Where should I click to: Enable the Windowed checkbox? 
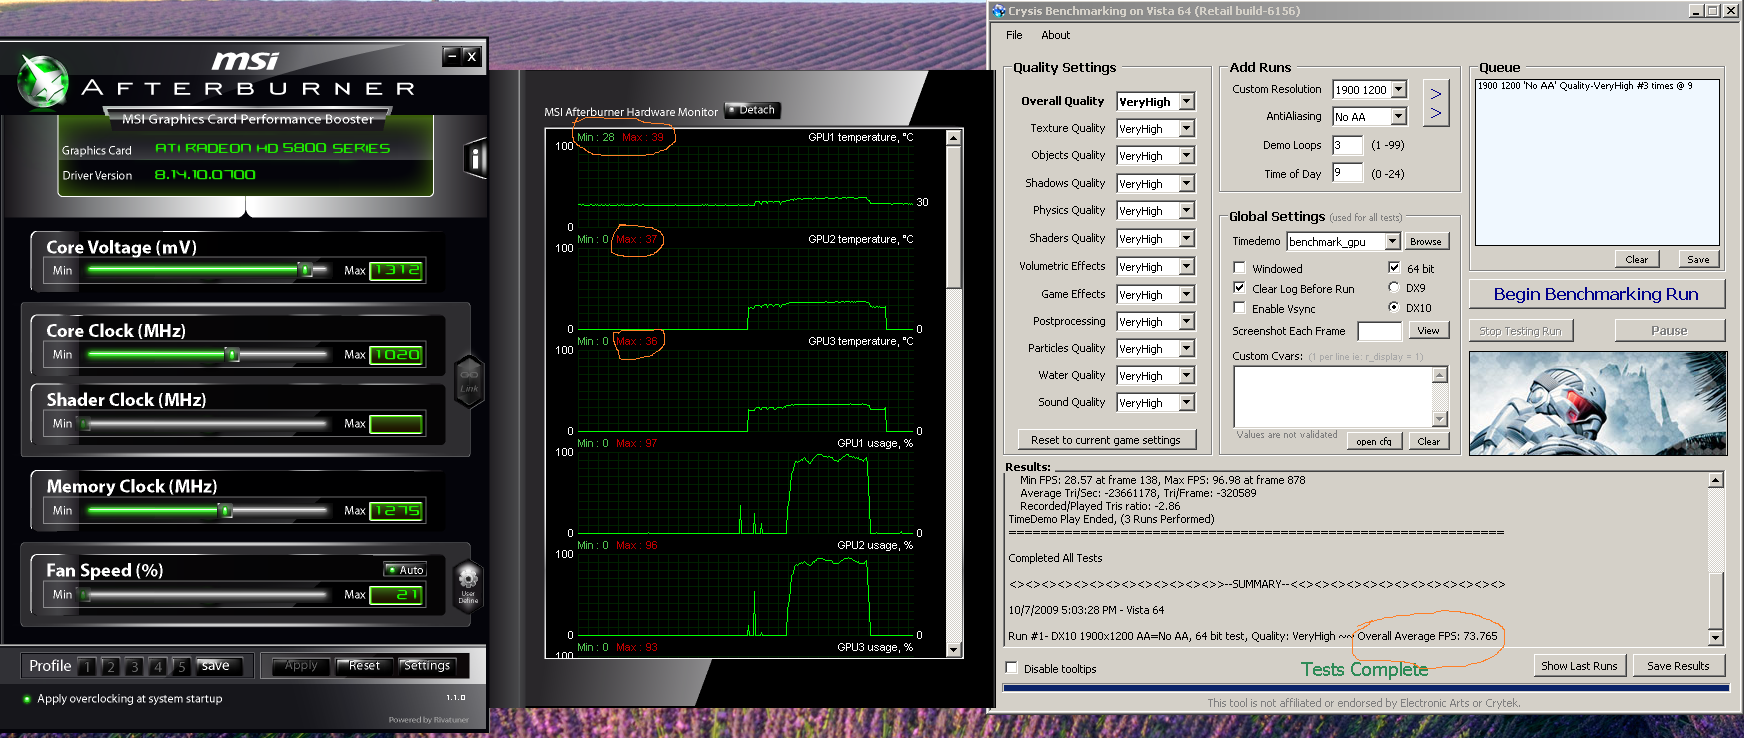click(1240, 268)
